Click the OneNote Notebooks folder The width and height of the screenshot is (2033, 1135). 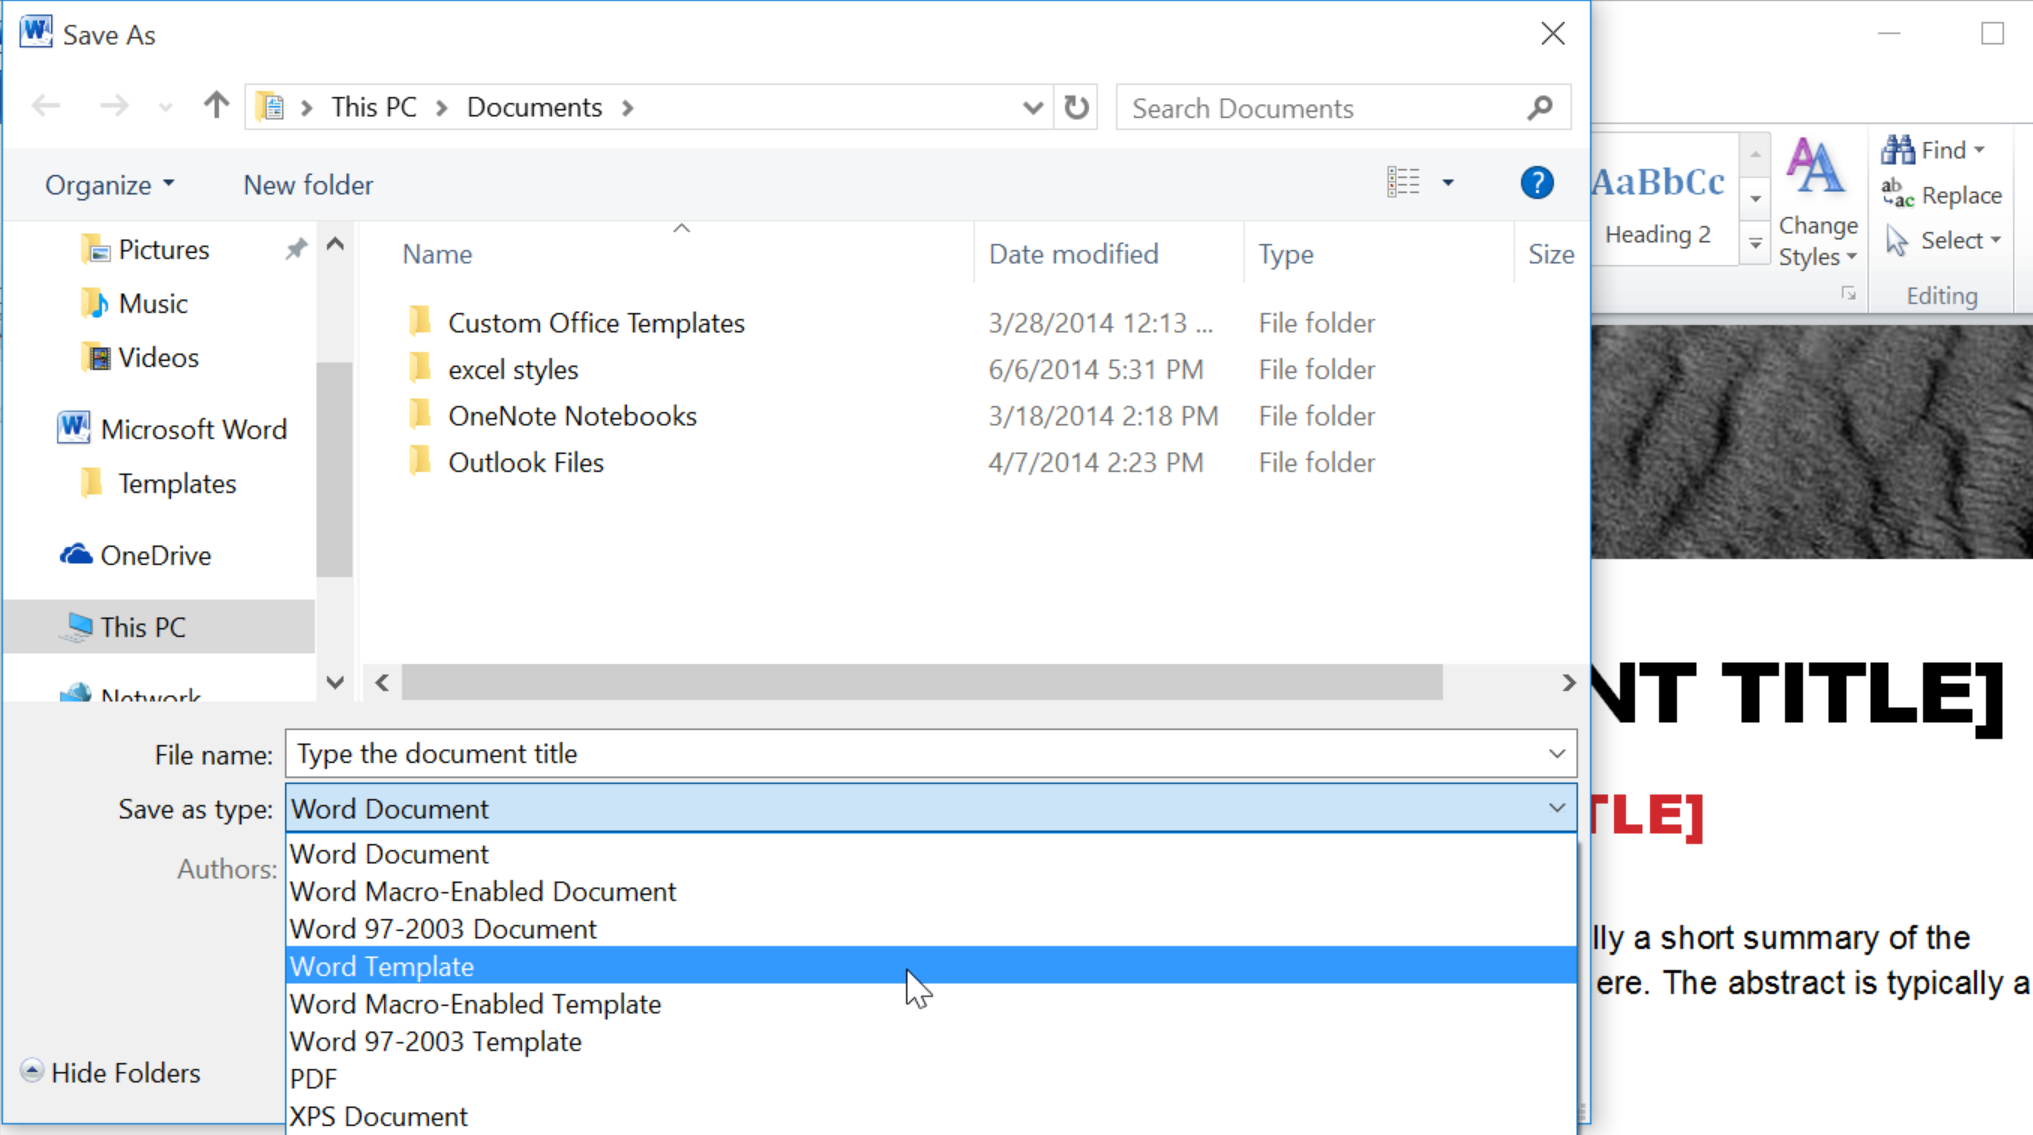tap(572, 416)
